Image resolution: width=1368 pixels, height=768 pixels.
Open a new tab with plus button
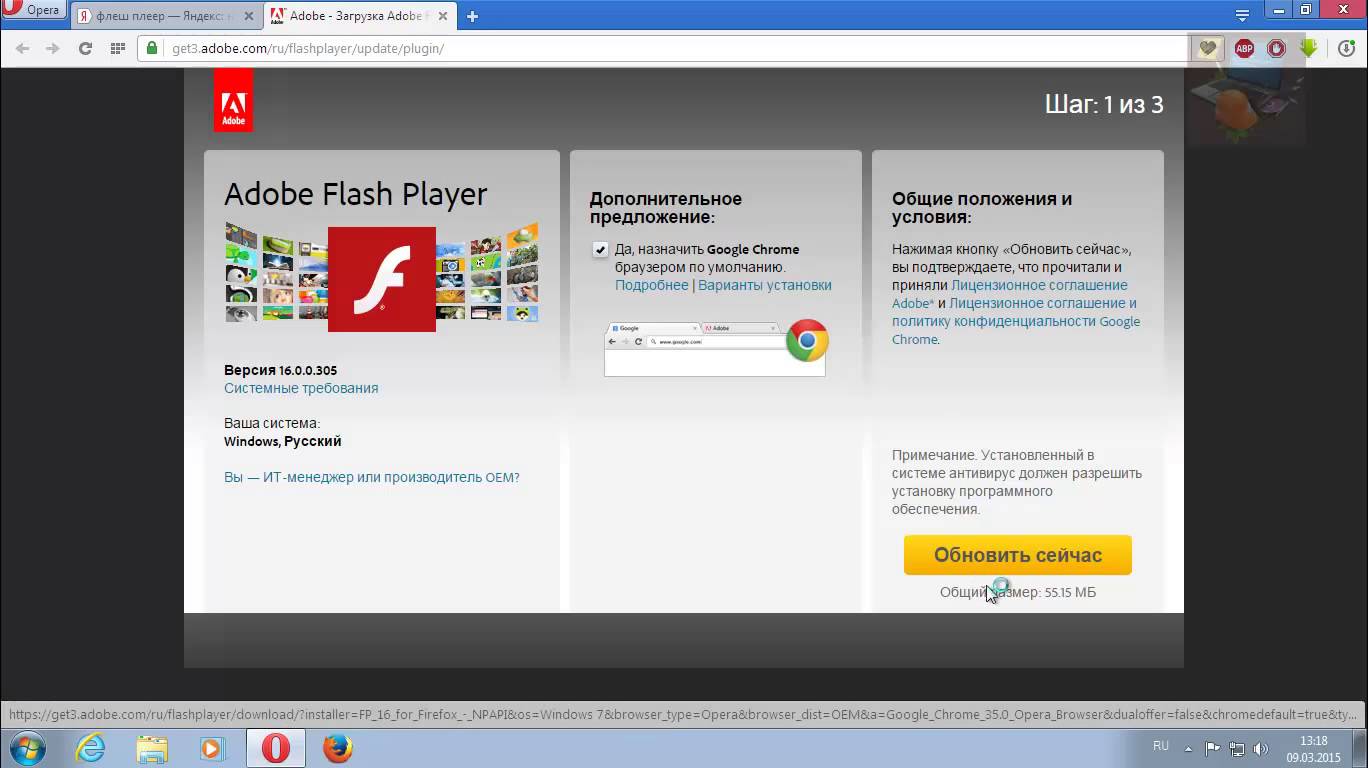point(472,16)
